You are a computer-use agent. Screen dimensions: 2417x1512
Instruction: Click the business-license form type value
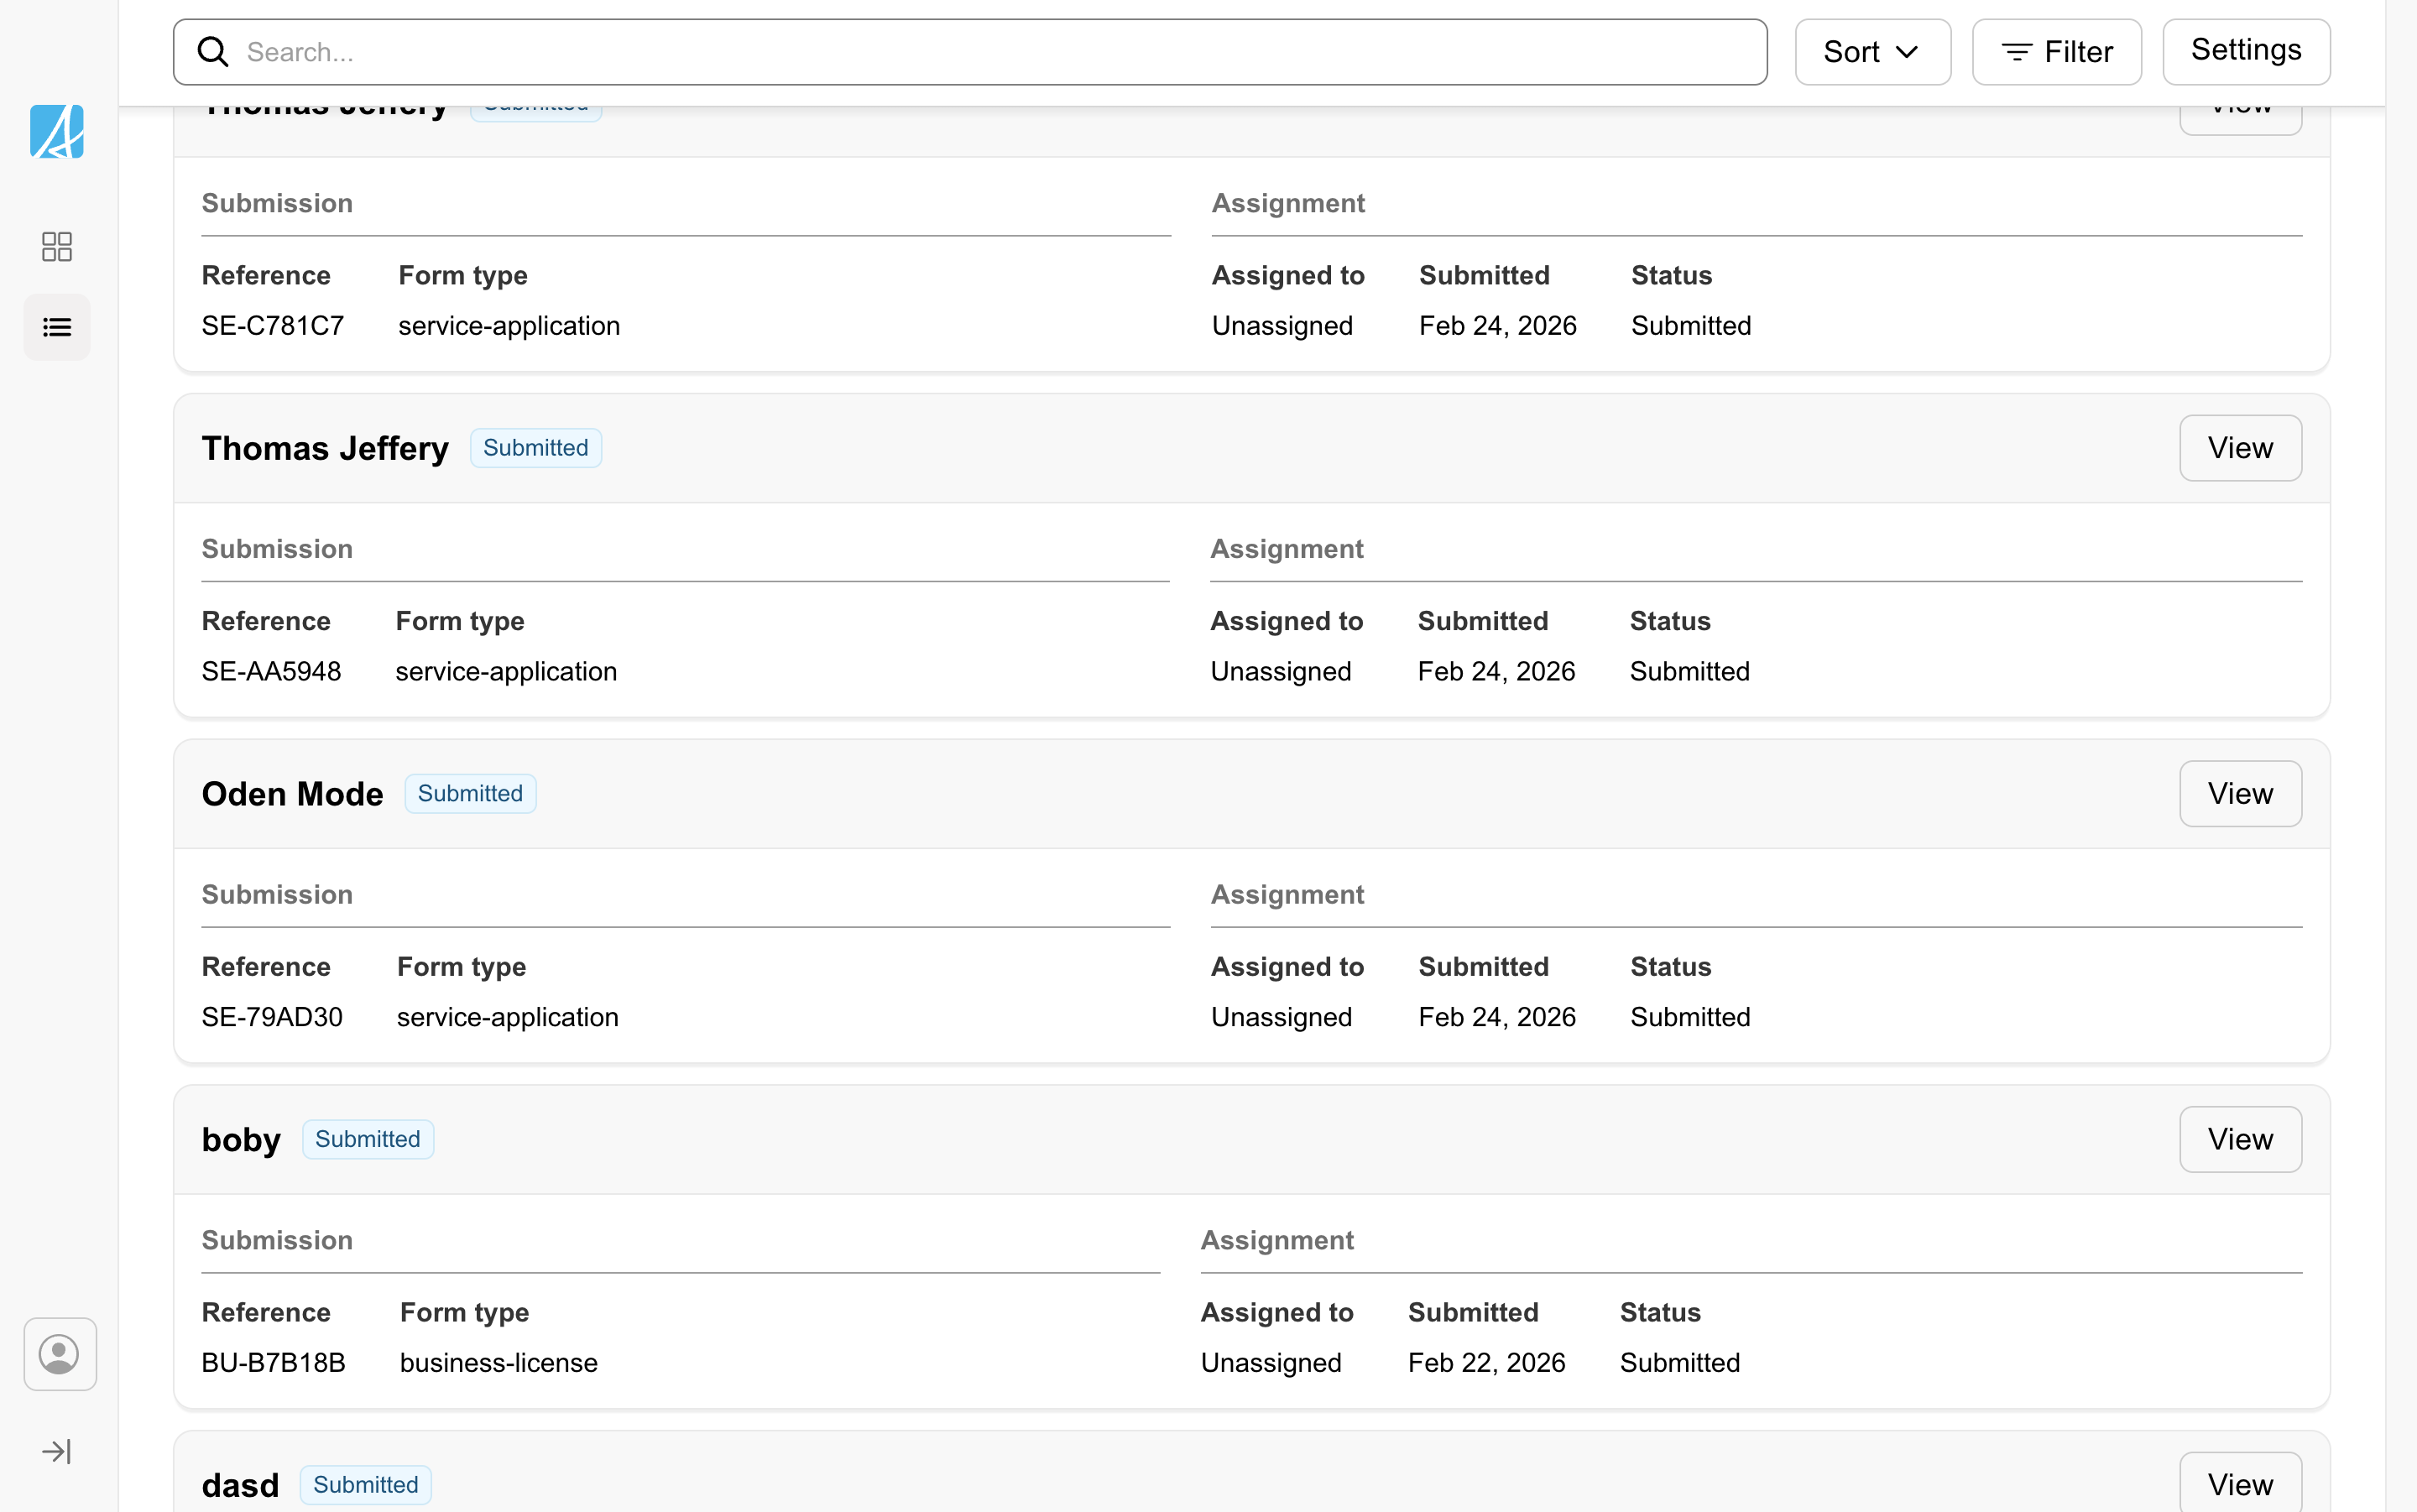pos(499,1363)
